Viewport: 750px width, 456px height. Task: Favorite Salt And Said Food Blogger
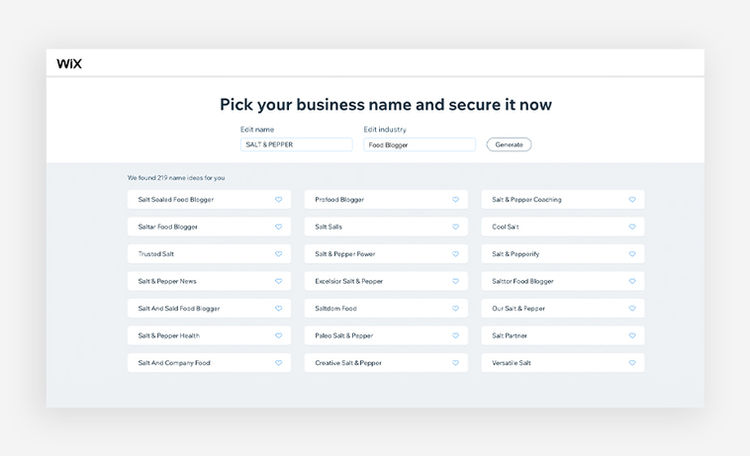pyautogui.click(x=278, y=309)
